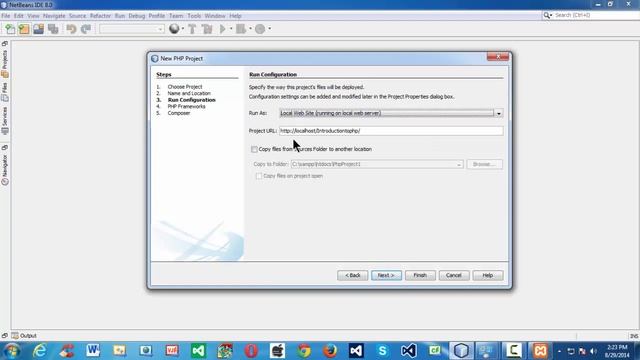Screen dimensions: 640x360
Task: Open the Services side tab
Action: 5,121
